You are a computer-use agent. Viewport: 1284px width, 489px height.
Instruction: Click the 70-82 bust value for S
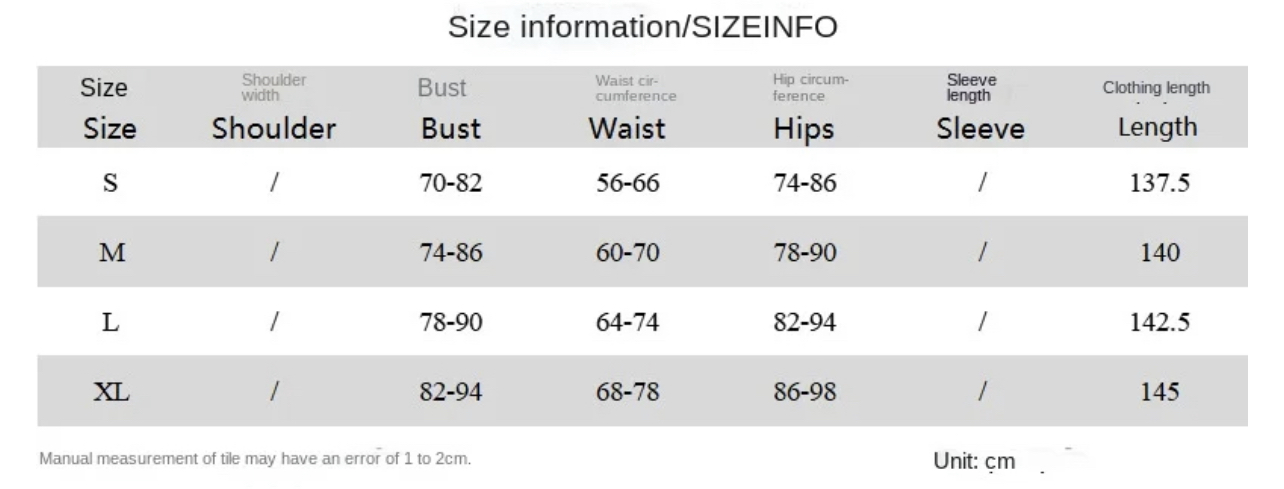pos(450,184)
